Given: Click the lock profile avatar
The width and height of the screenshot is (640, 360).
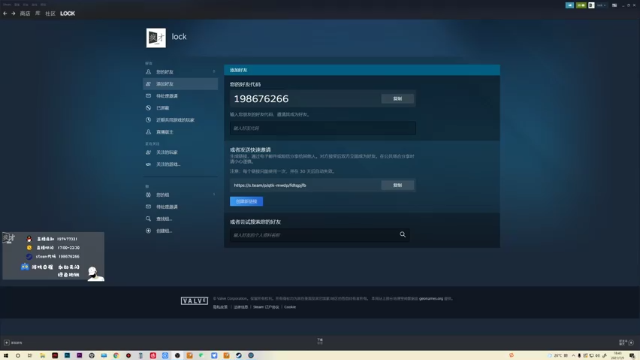Looking at the screenshot, I should click(x=156, y=38).
